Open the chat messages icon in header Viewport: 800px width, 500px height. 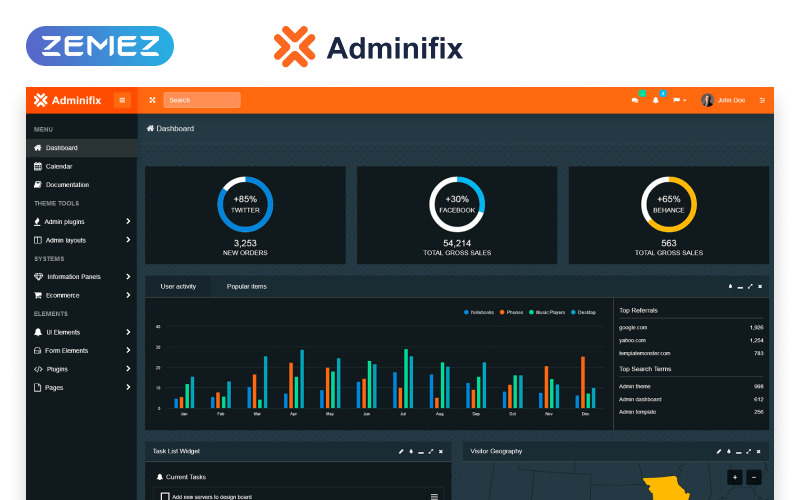[635, 100]
